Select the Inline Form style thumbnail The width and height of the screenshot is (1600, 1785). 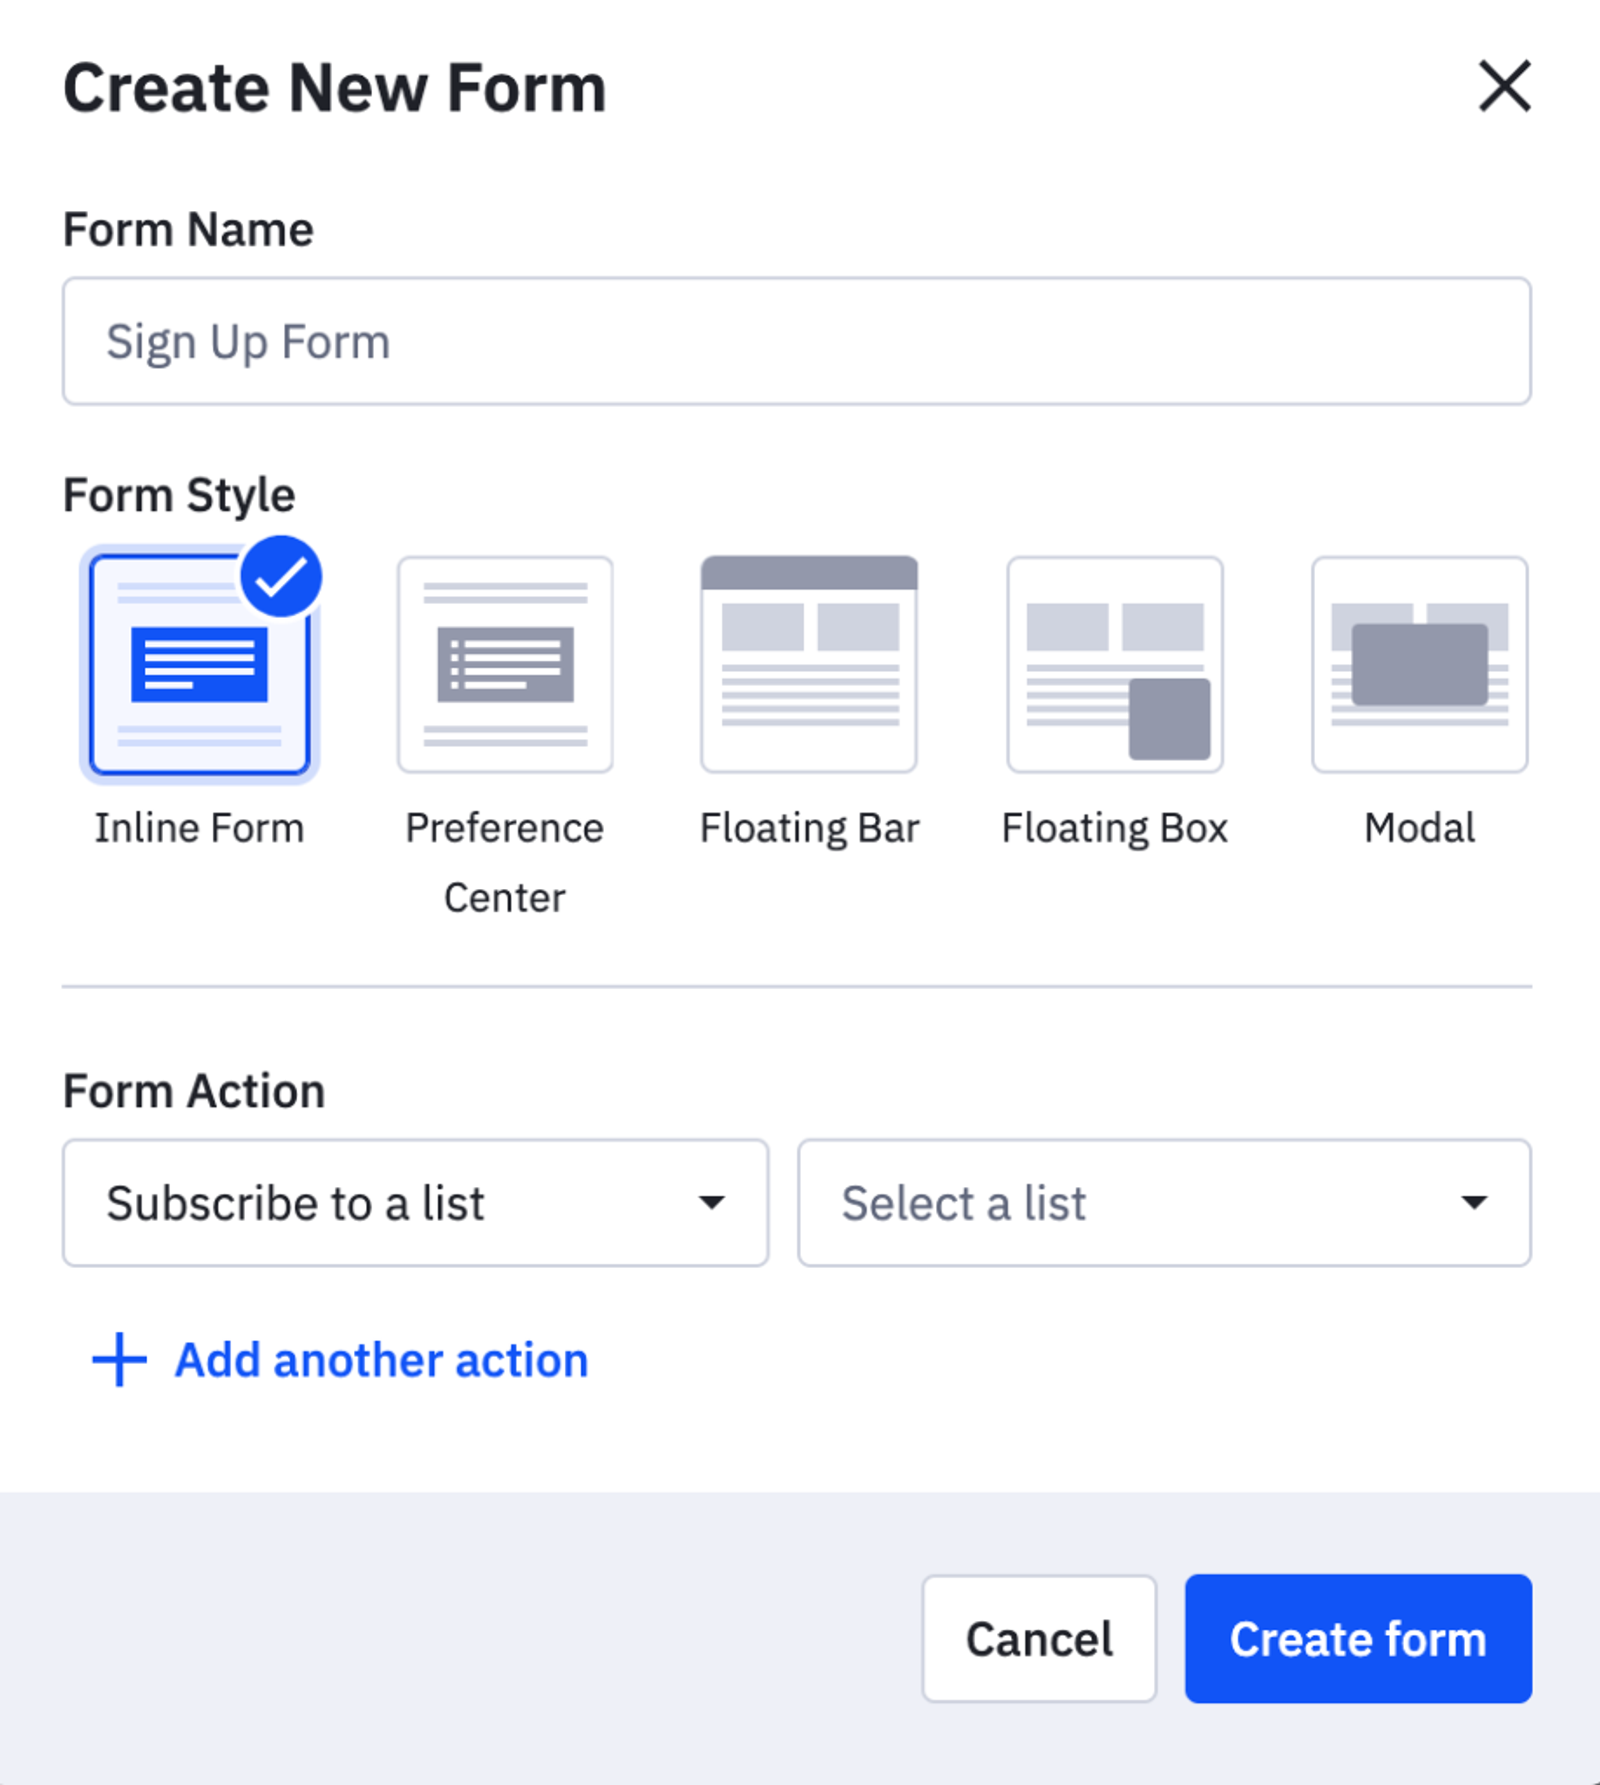point(199,665)
